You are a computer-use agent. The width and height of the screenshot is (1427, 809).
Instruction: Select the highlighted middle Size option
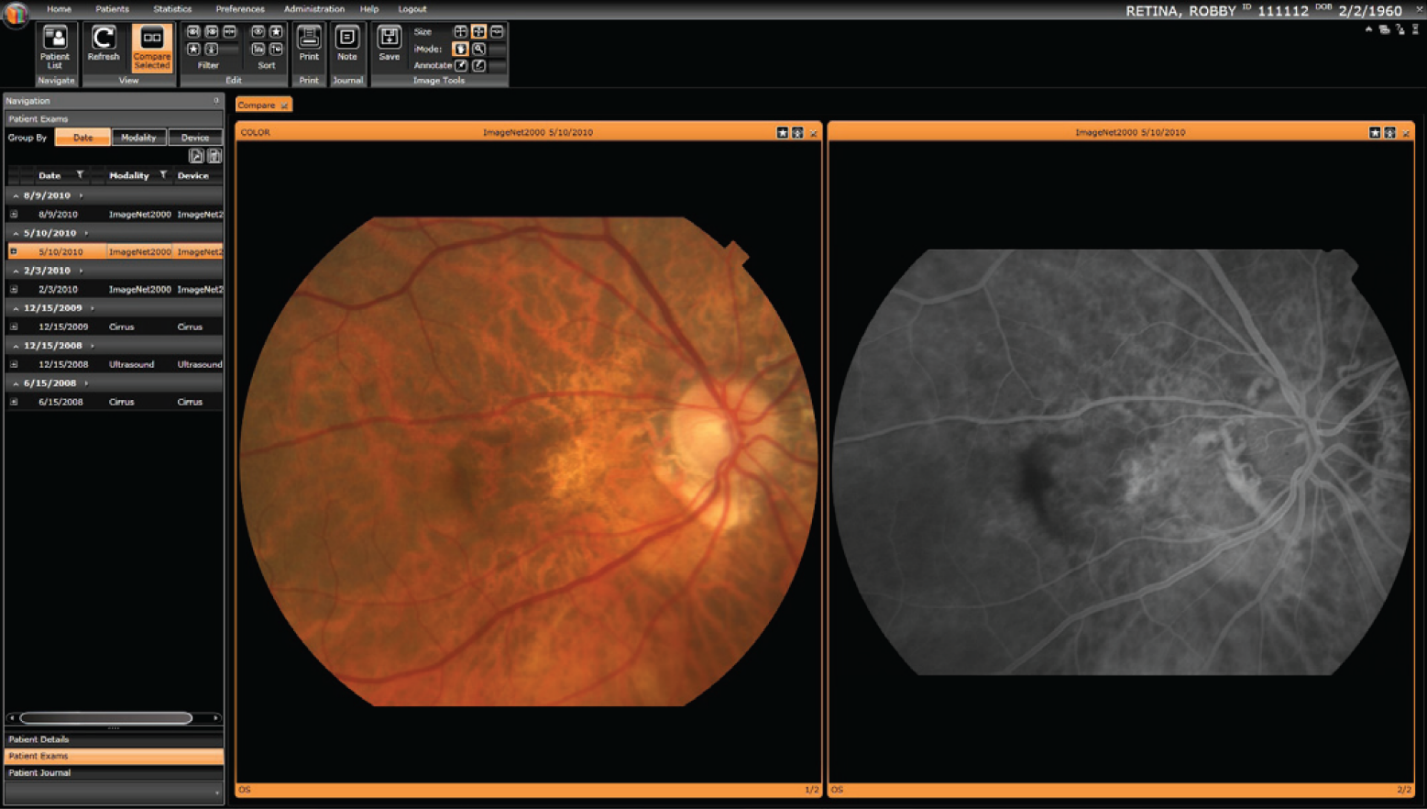pyautogui.click(x=479, y=32)
